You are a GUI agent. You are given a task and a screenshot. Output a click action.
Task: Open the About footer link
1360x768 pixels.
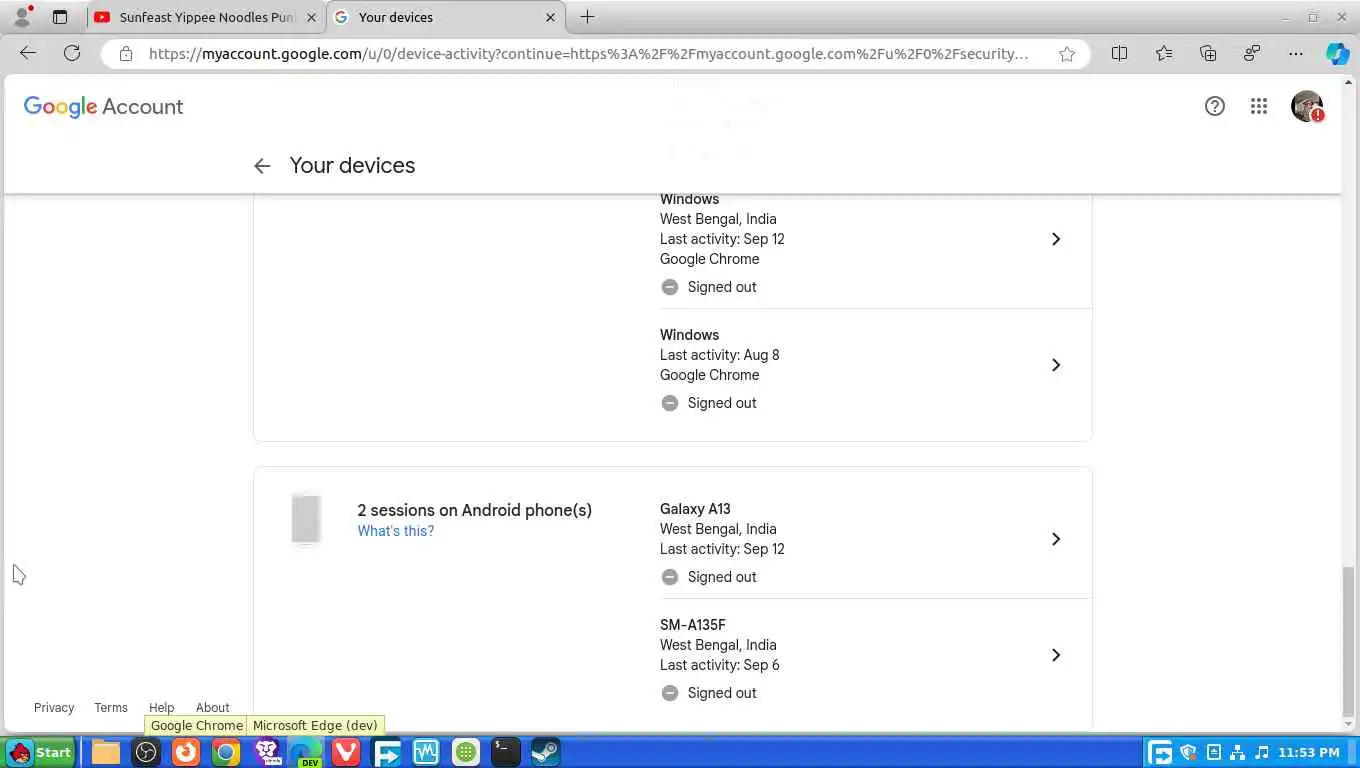pyautogui.click(x=212, y=707)
